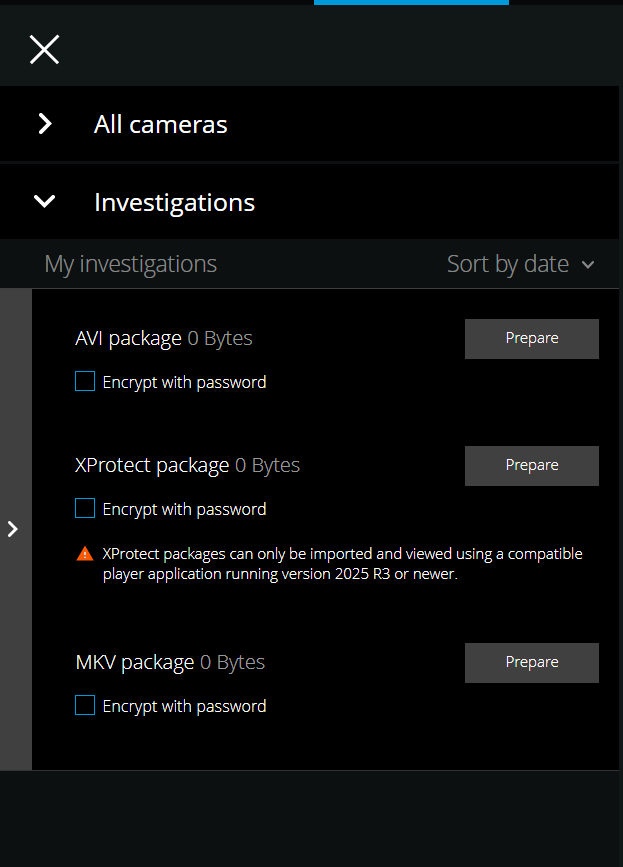
Task: Enable Encrypt with password for XProtect package
Action: [85, 508]
